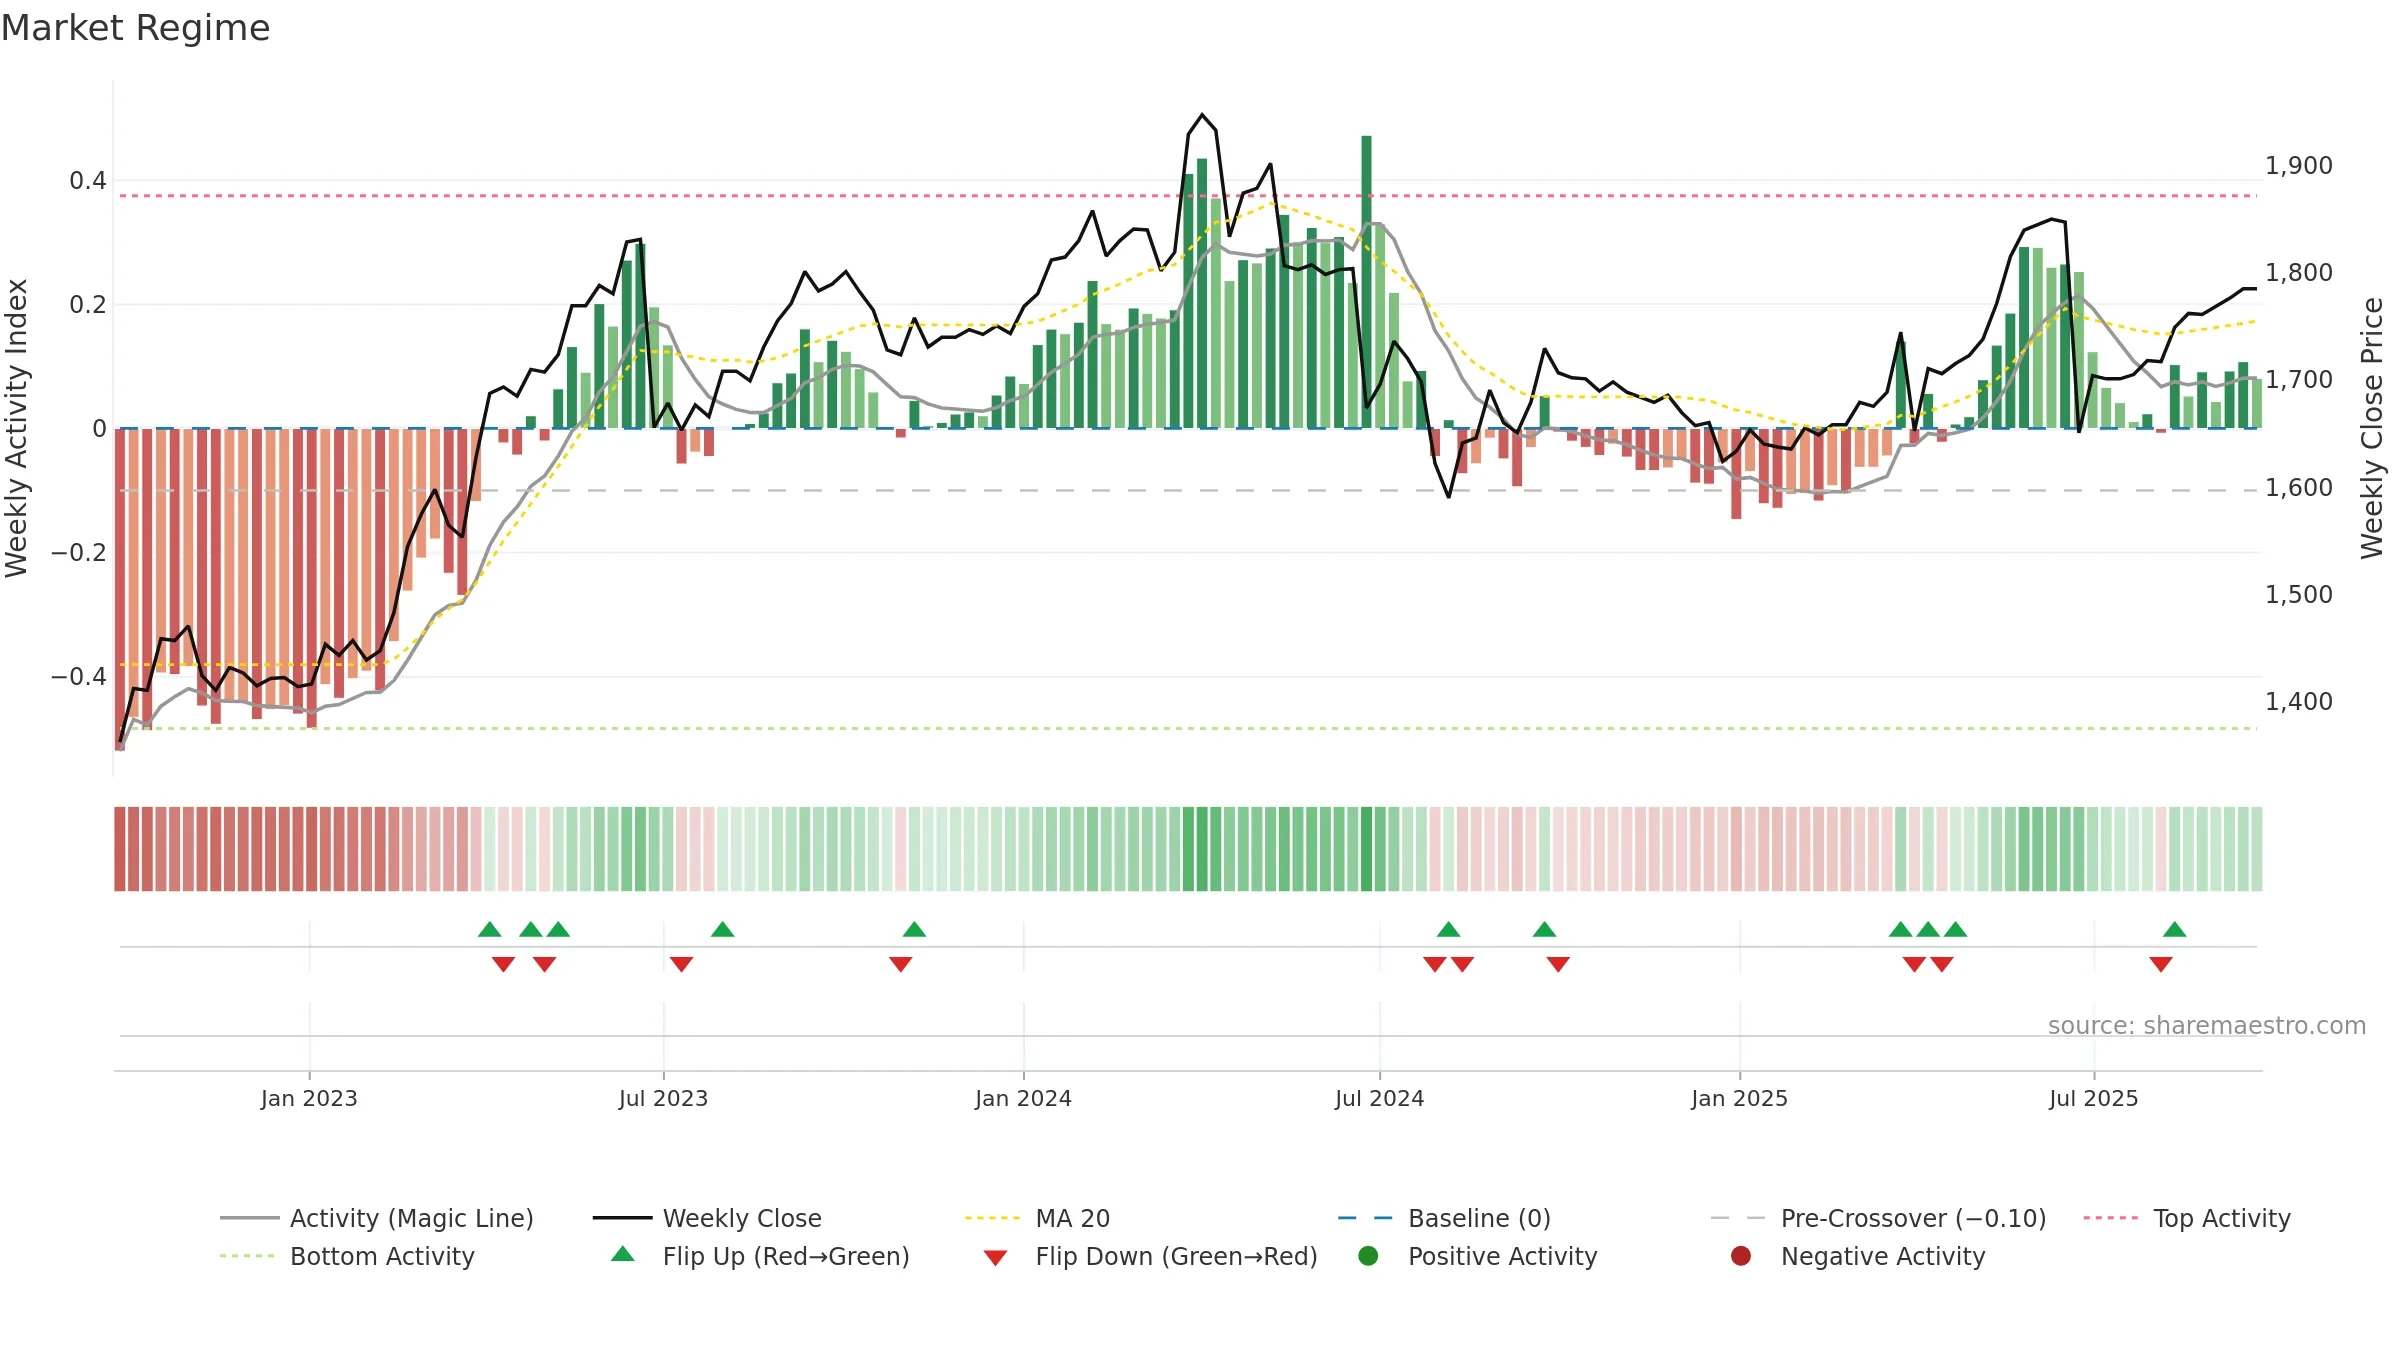
Task: Click the source: sharemaestro.com text
Action: coord(2207,1025)
